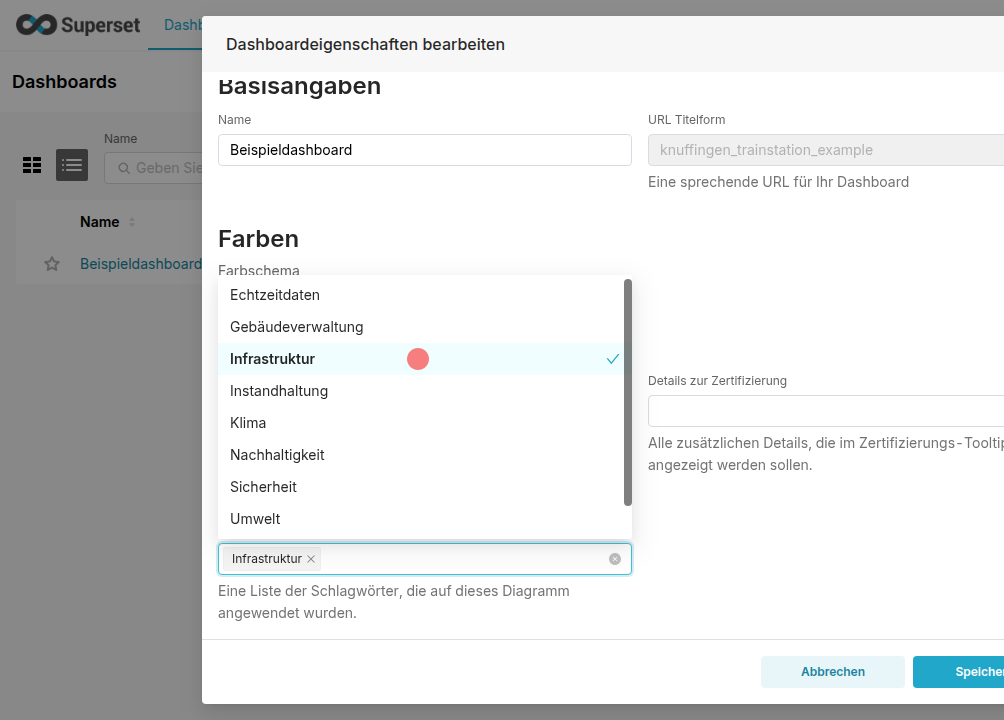Select Echtzeitdaten from tag list
The image size is (1004, 720).
click(x=275, y=295)
